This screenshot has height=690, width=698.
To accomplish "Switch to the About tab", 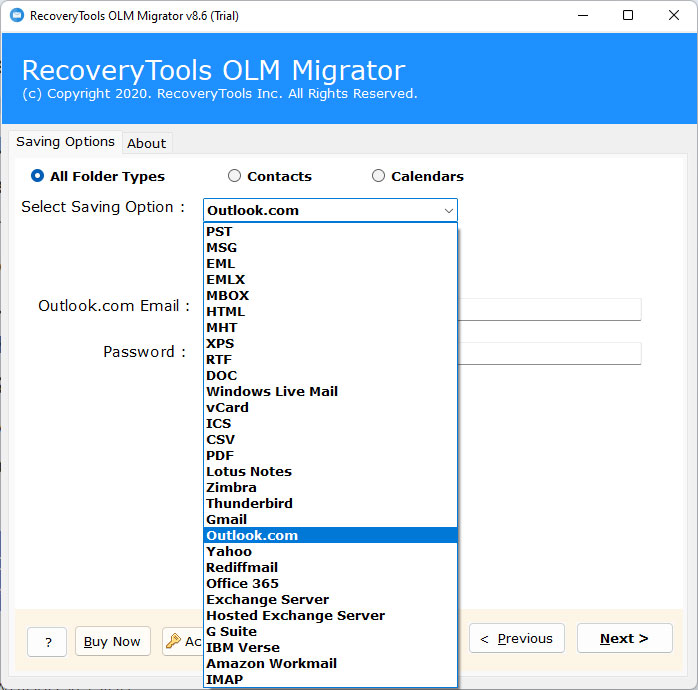I will 146,143.
